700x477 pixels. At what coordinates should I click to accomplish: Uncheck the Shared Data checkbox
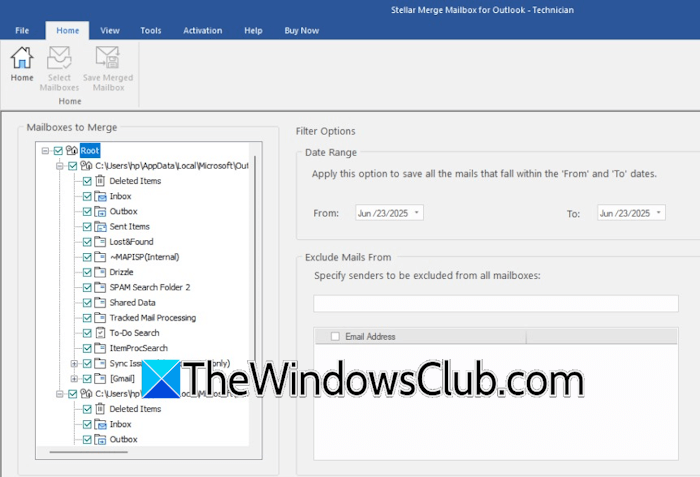click(x=87, y=302)
